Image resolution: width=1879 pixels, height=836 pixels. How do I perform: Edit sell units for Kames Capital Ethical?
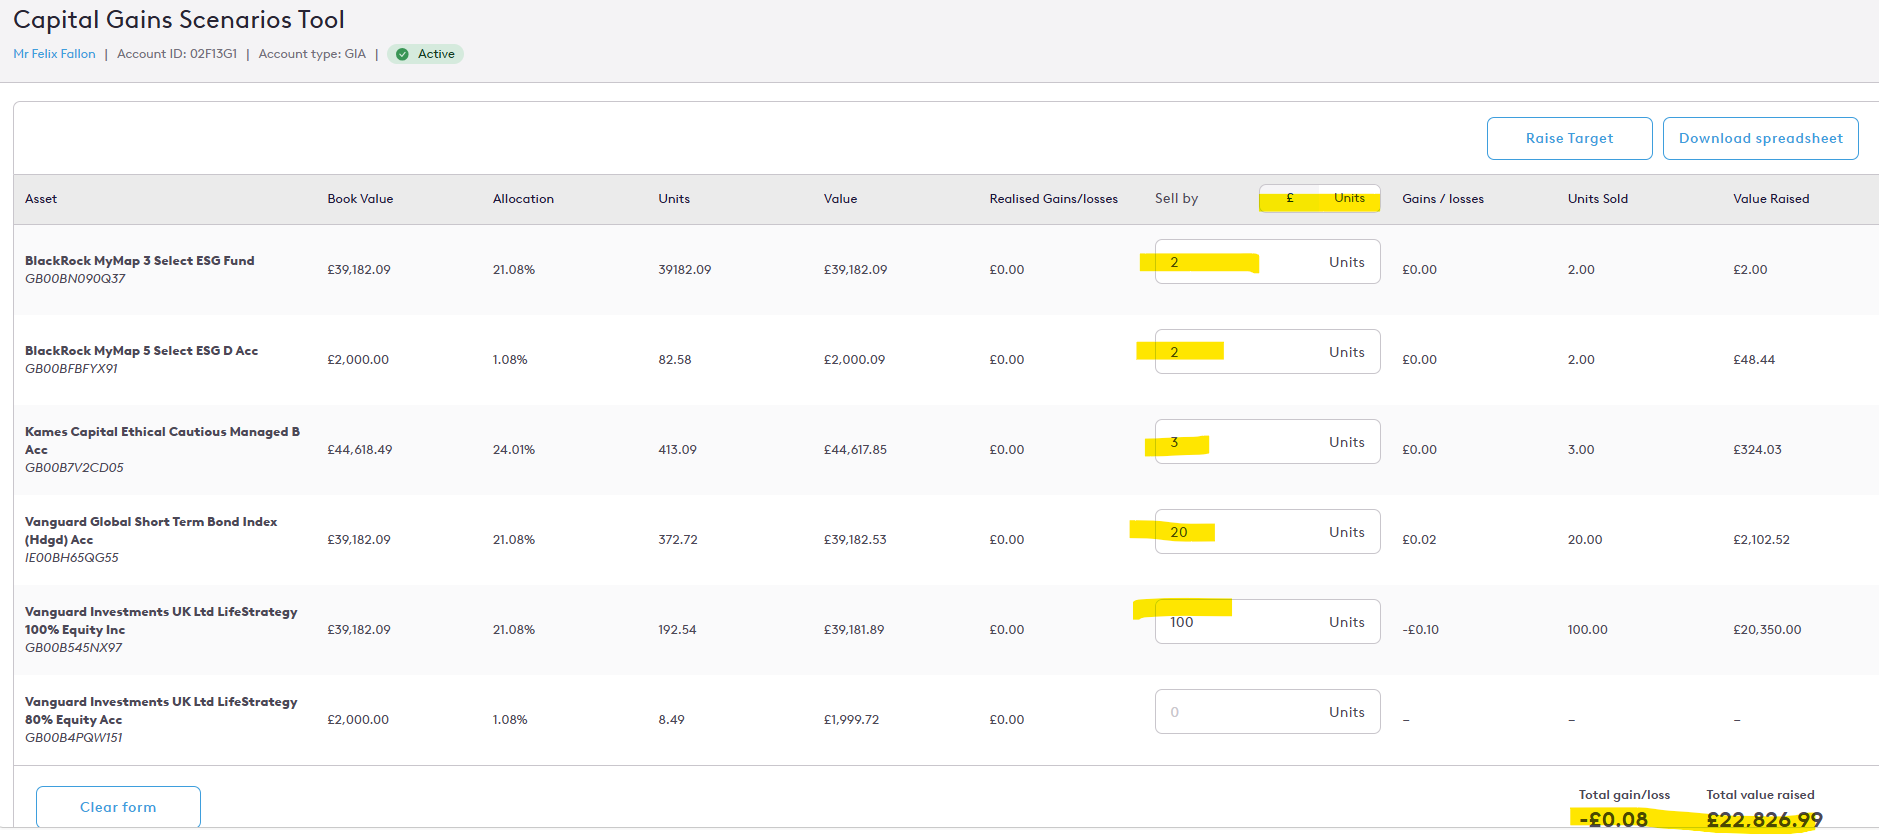[x=1267, y=442]
